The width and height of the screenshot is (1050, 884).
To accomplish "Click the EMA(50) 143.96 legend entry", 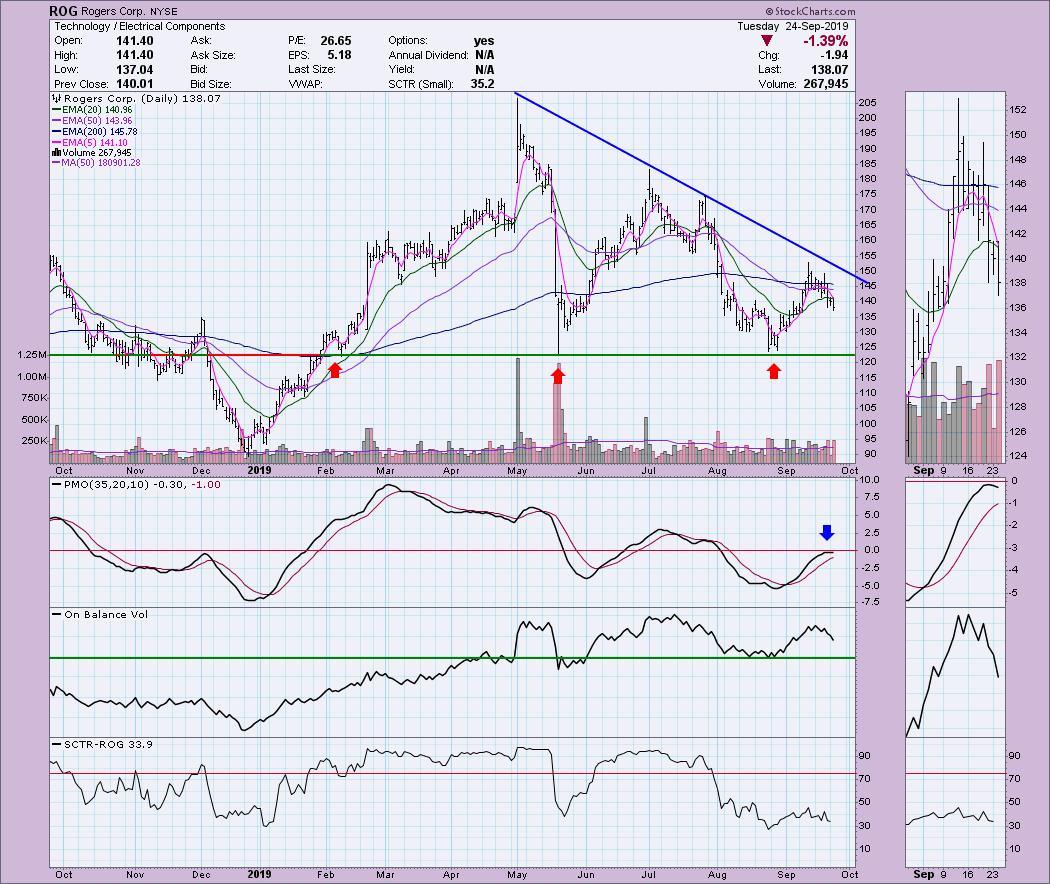I will coord(92,121).
